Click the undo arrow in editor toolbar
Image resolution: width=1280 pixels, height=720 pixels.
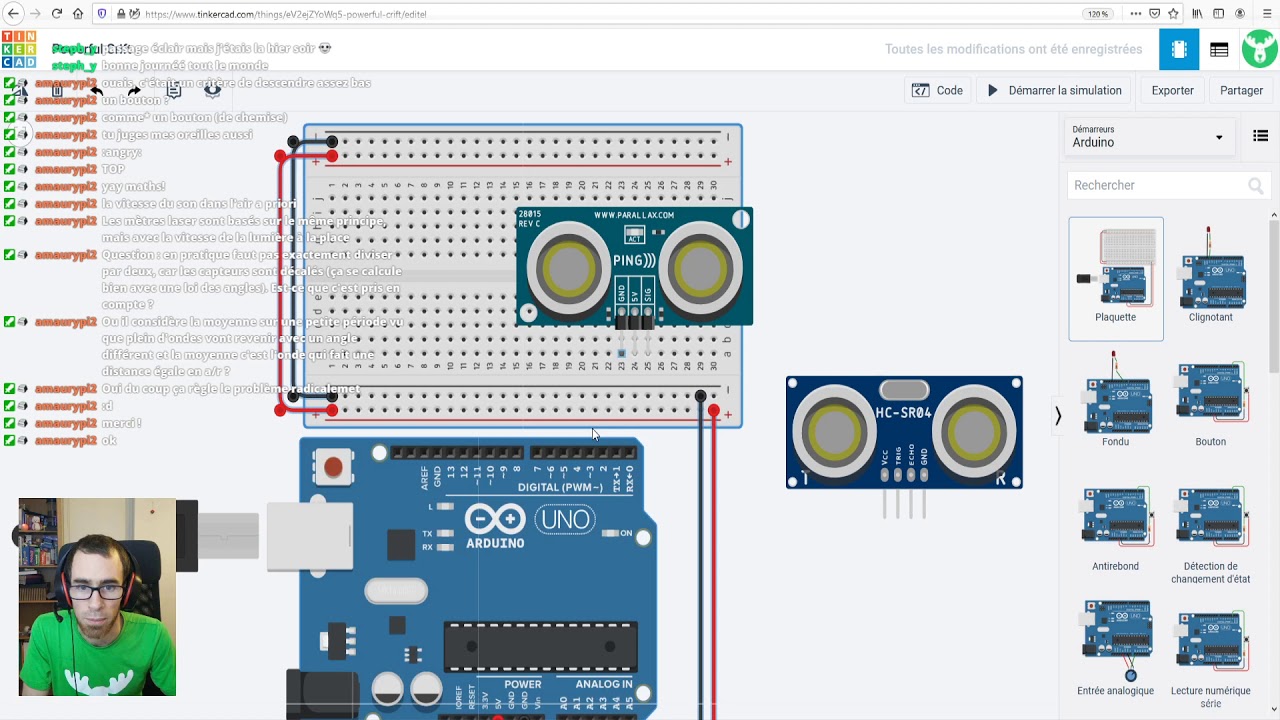(x=96, y=90)
